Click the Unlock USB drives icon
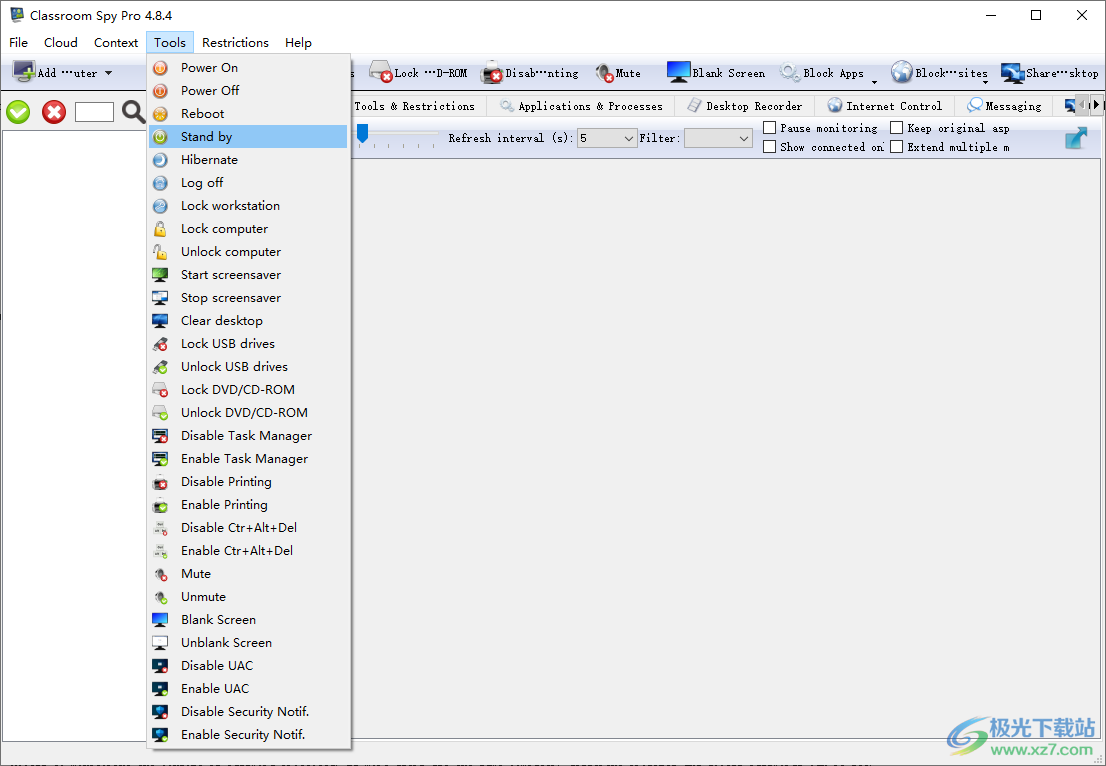1106x766 pixels. point(160,367)
